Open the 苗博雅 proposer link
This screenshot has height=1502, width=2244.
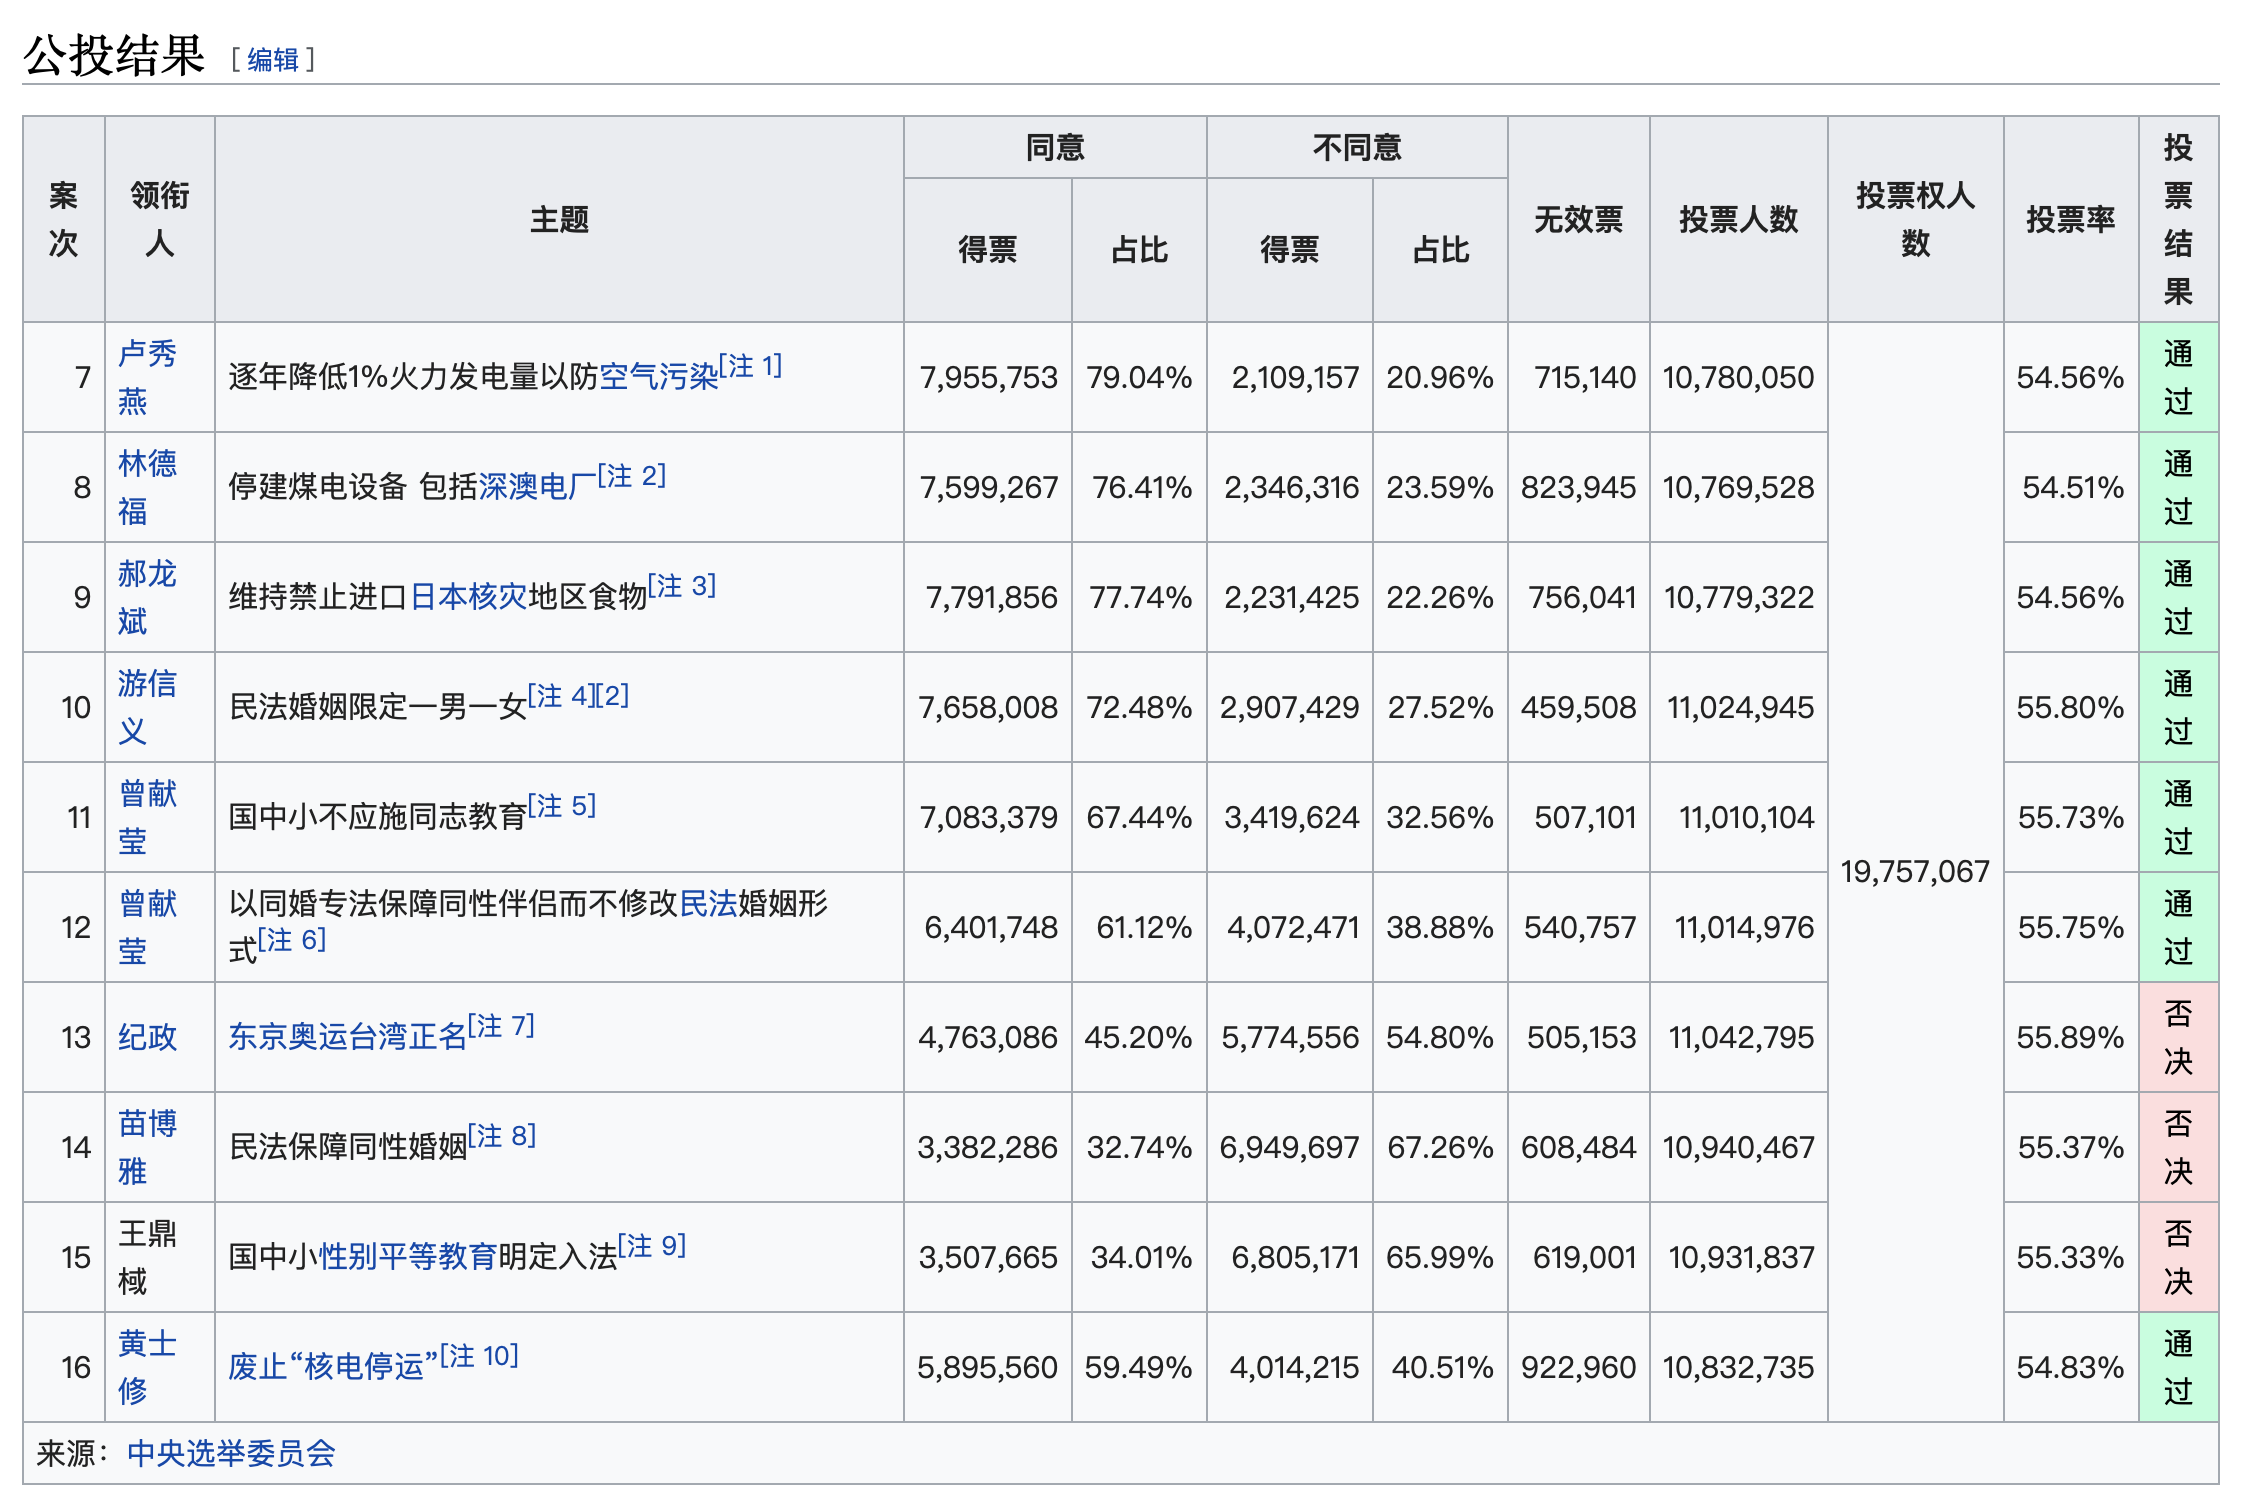146,1124
